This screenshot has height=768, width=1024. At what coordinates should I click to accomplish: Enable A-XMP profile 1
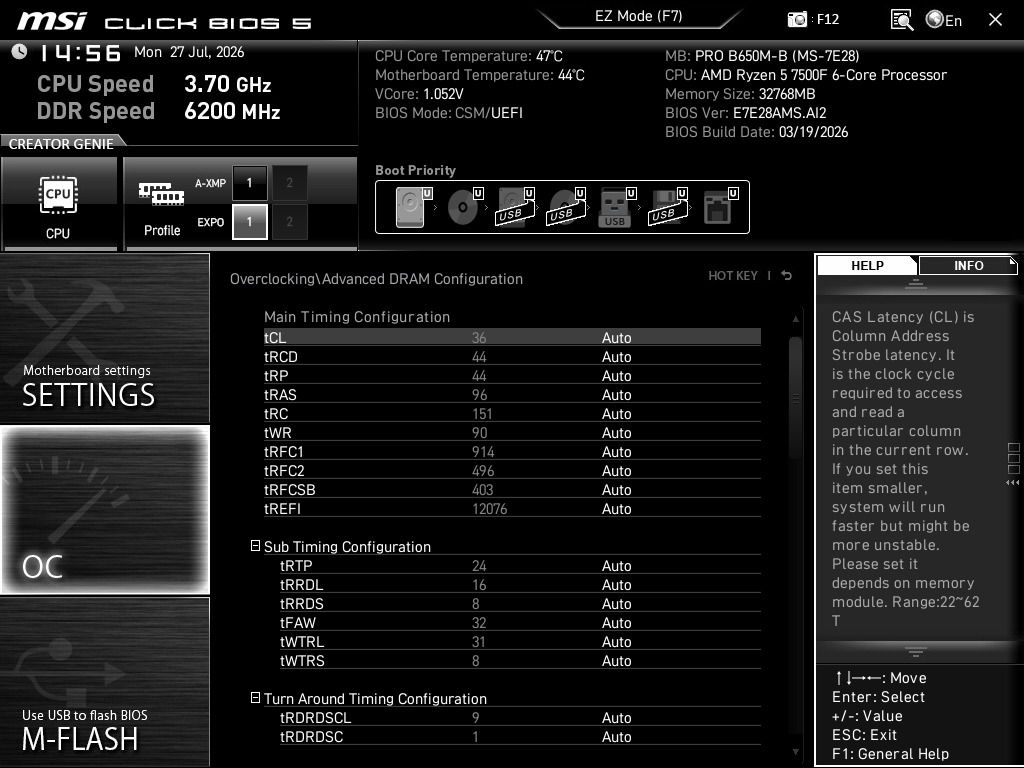click(x=249, y=183)
